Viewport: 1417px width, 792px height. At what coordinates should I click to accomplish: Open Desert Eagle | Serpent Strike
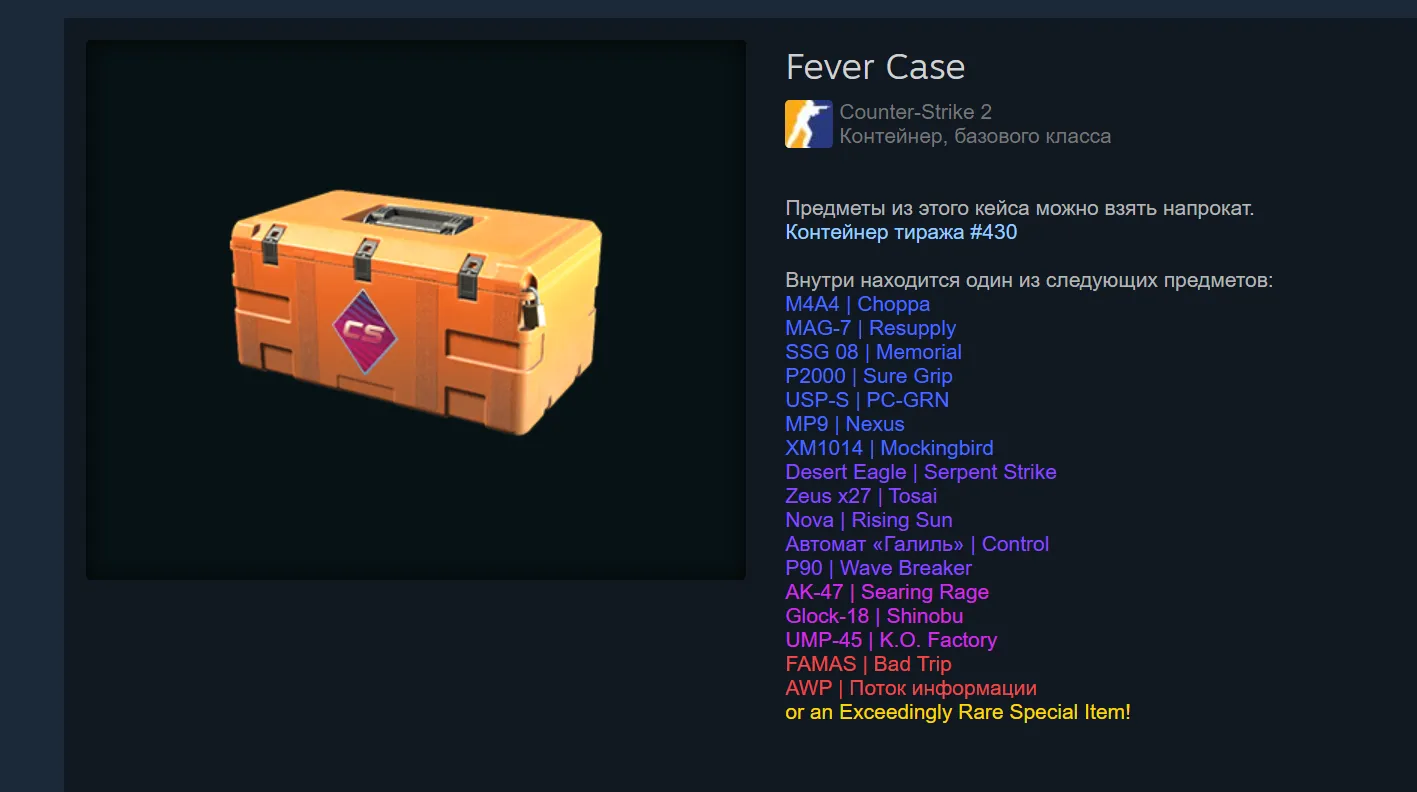pyautogui.click(x=921, y=472)
